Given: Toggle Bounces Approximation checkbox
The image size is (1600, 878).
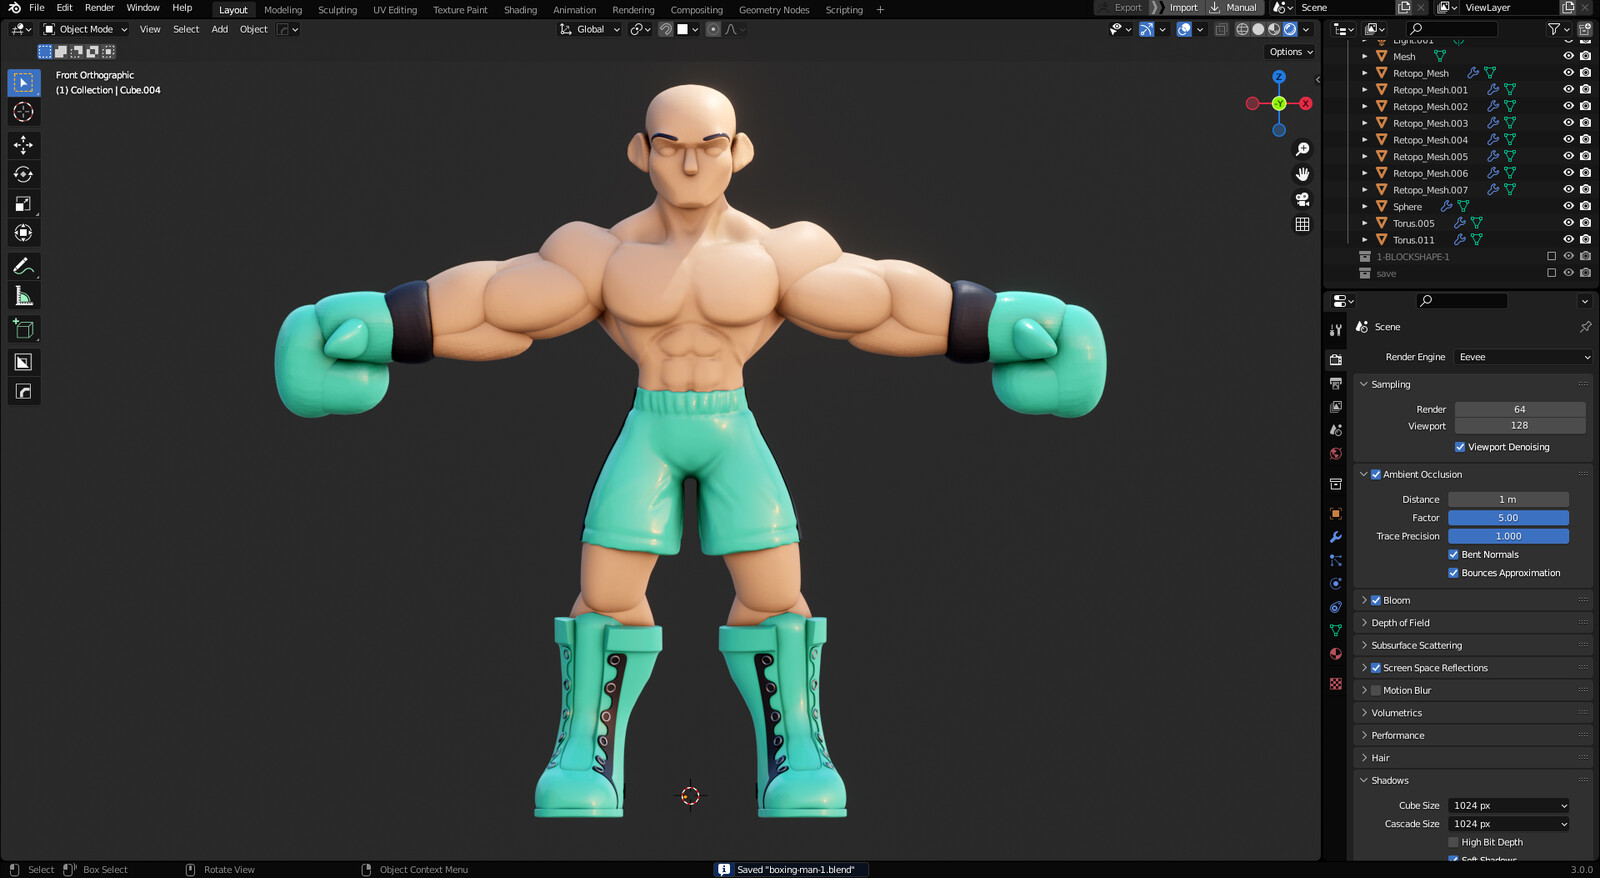Looking at the screenshot, I should pyautogui.click(x=1453, y=573).
